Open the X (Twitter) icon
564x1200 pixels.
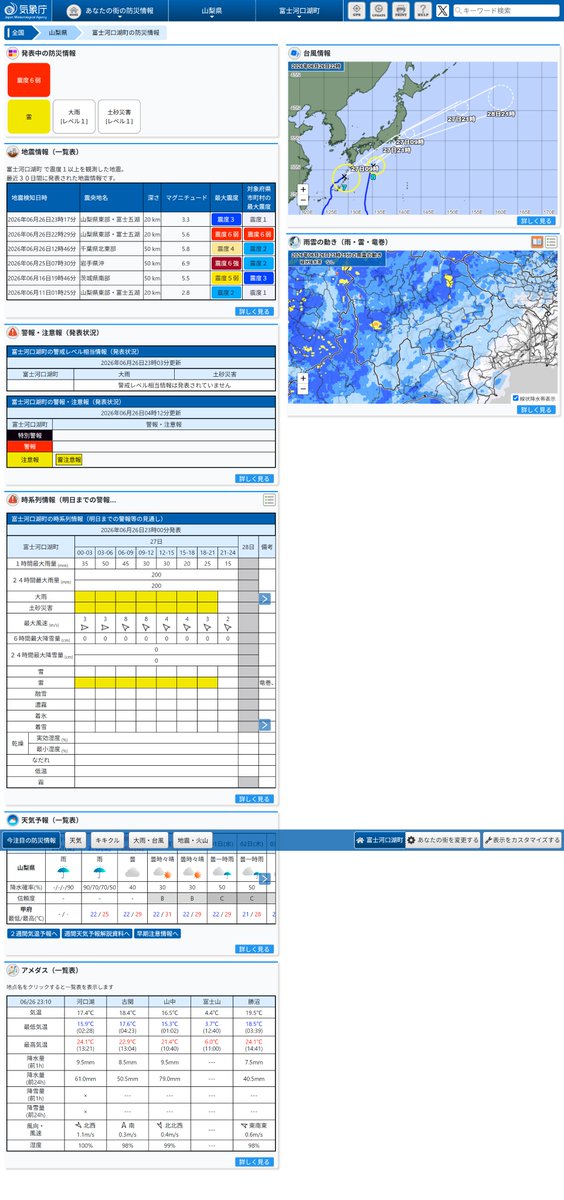[x=442, y=10]
